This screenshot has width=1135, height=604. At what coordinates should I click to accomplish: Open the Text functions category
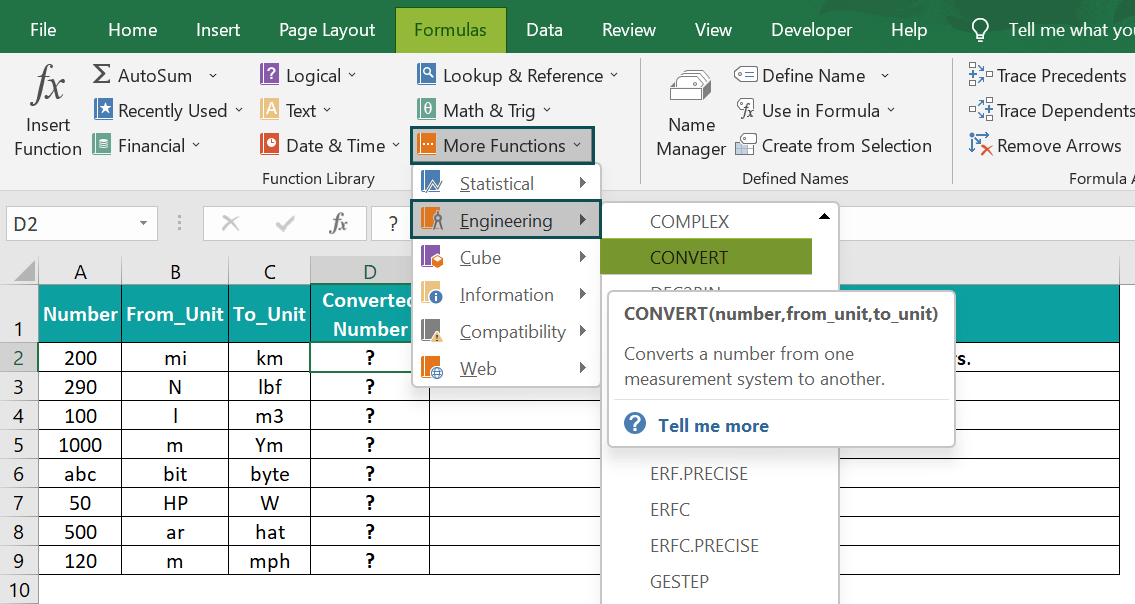[268, 109]
